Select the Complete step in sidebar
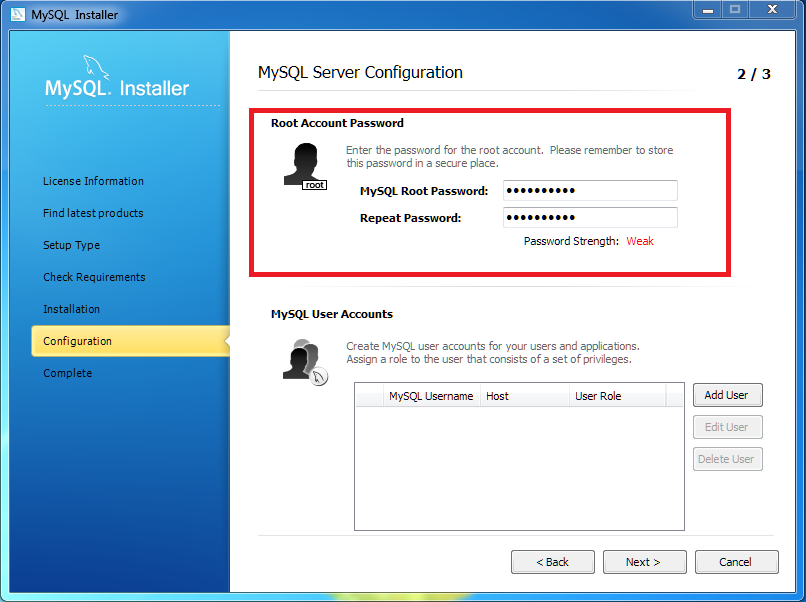 (67, 373)
